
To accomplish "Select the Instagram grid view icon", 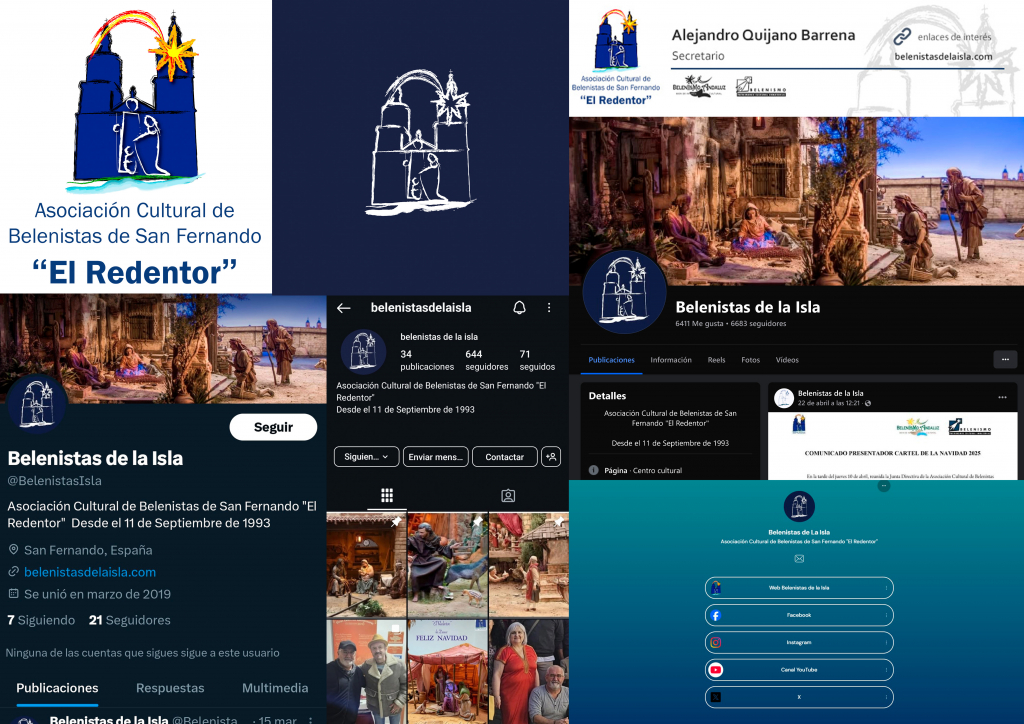I will [x=387, y=495].
